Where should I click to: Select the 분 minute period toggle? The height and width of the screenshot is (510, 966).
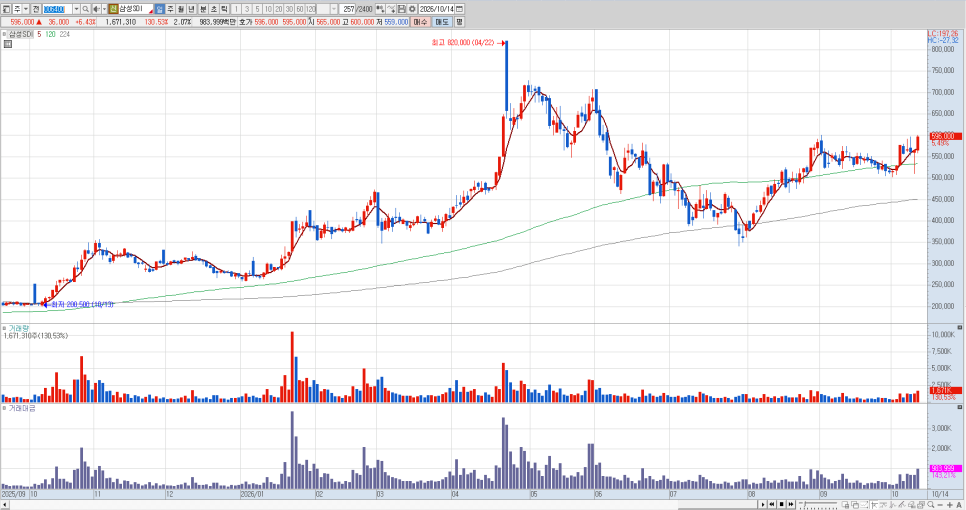[x=203, y=9]
